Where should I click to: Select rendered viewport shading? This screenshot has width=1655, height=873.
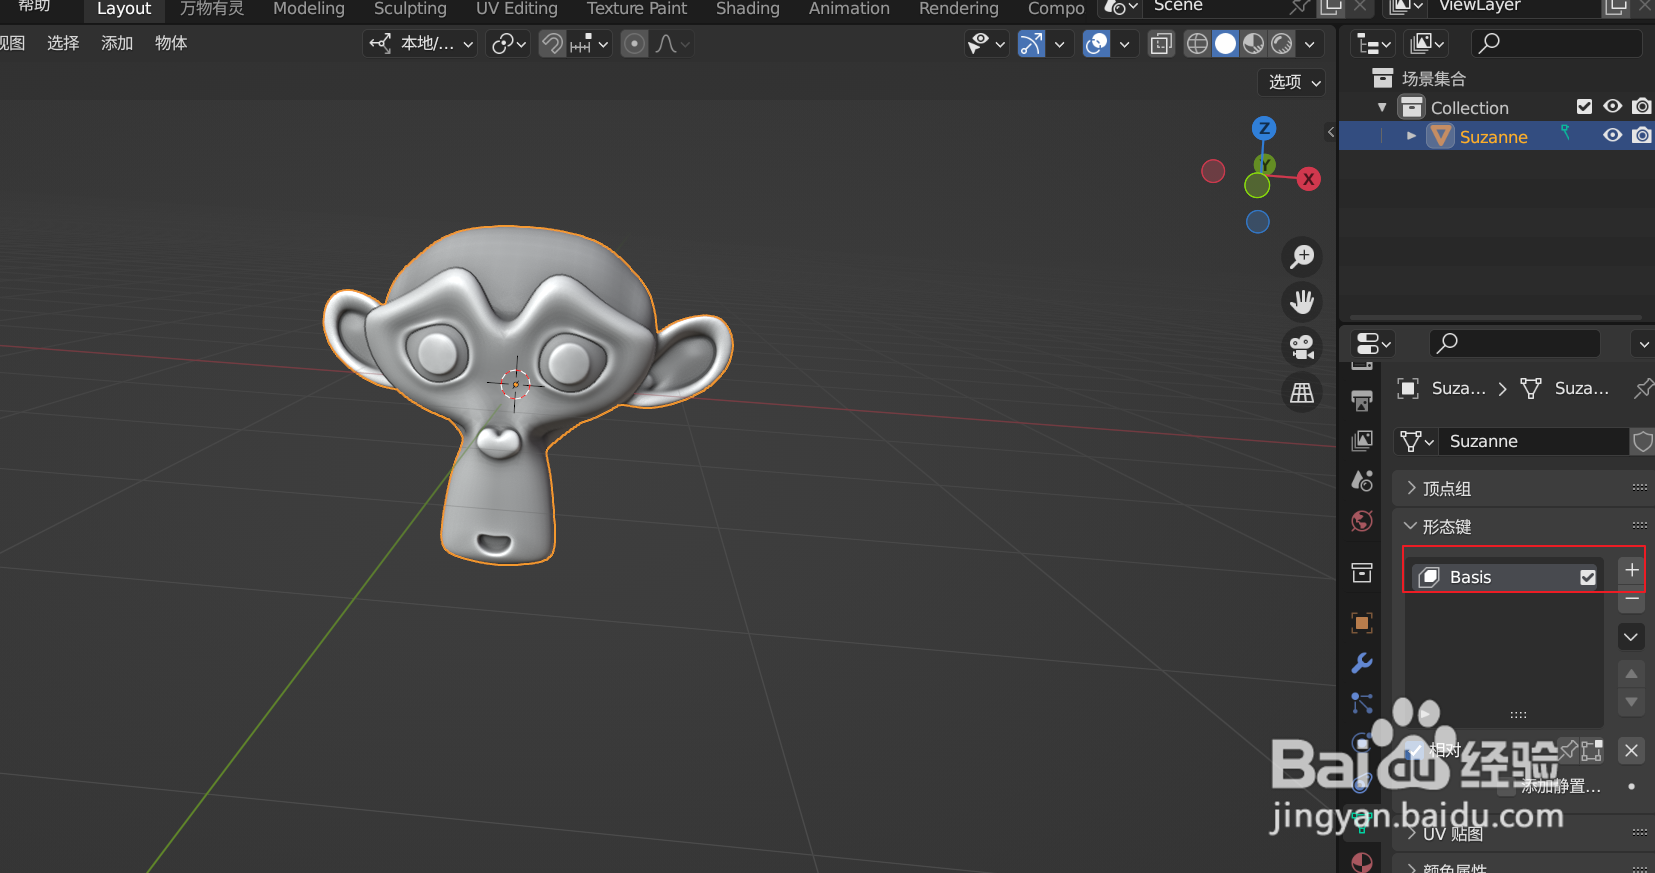(1282, 44)
